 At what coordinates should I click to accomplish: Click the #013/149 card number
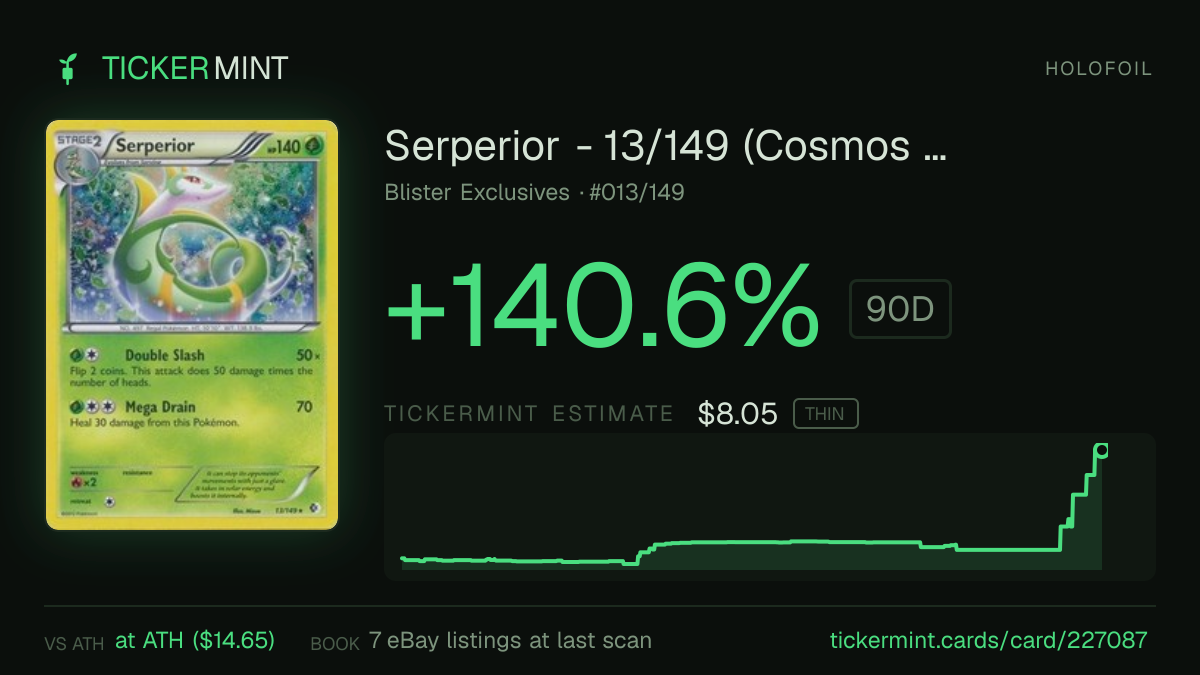[637, 192]
